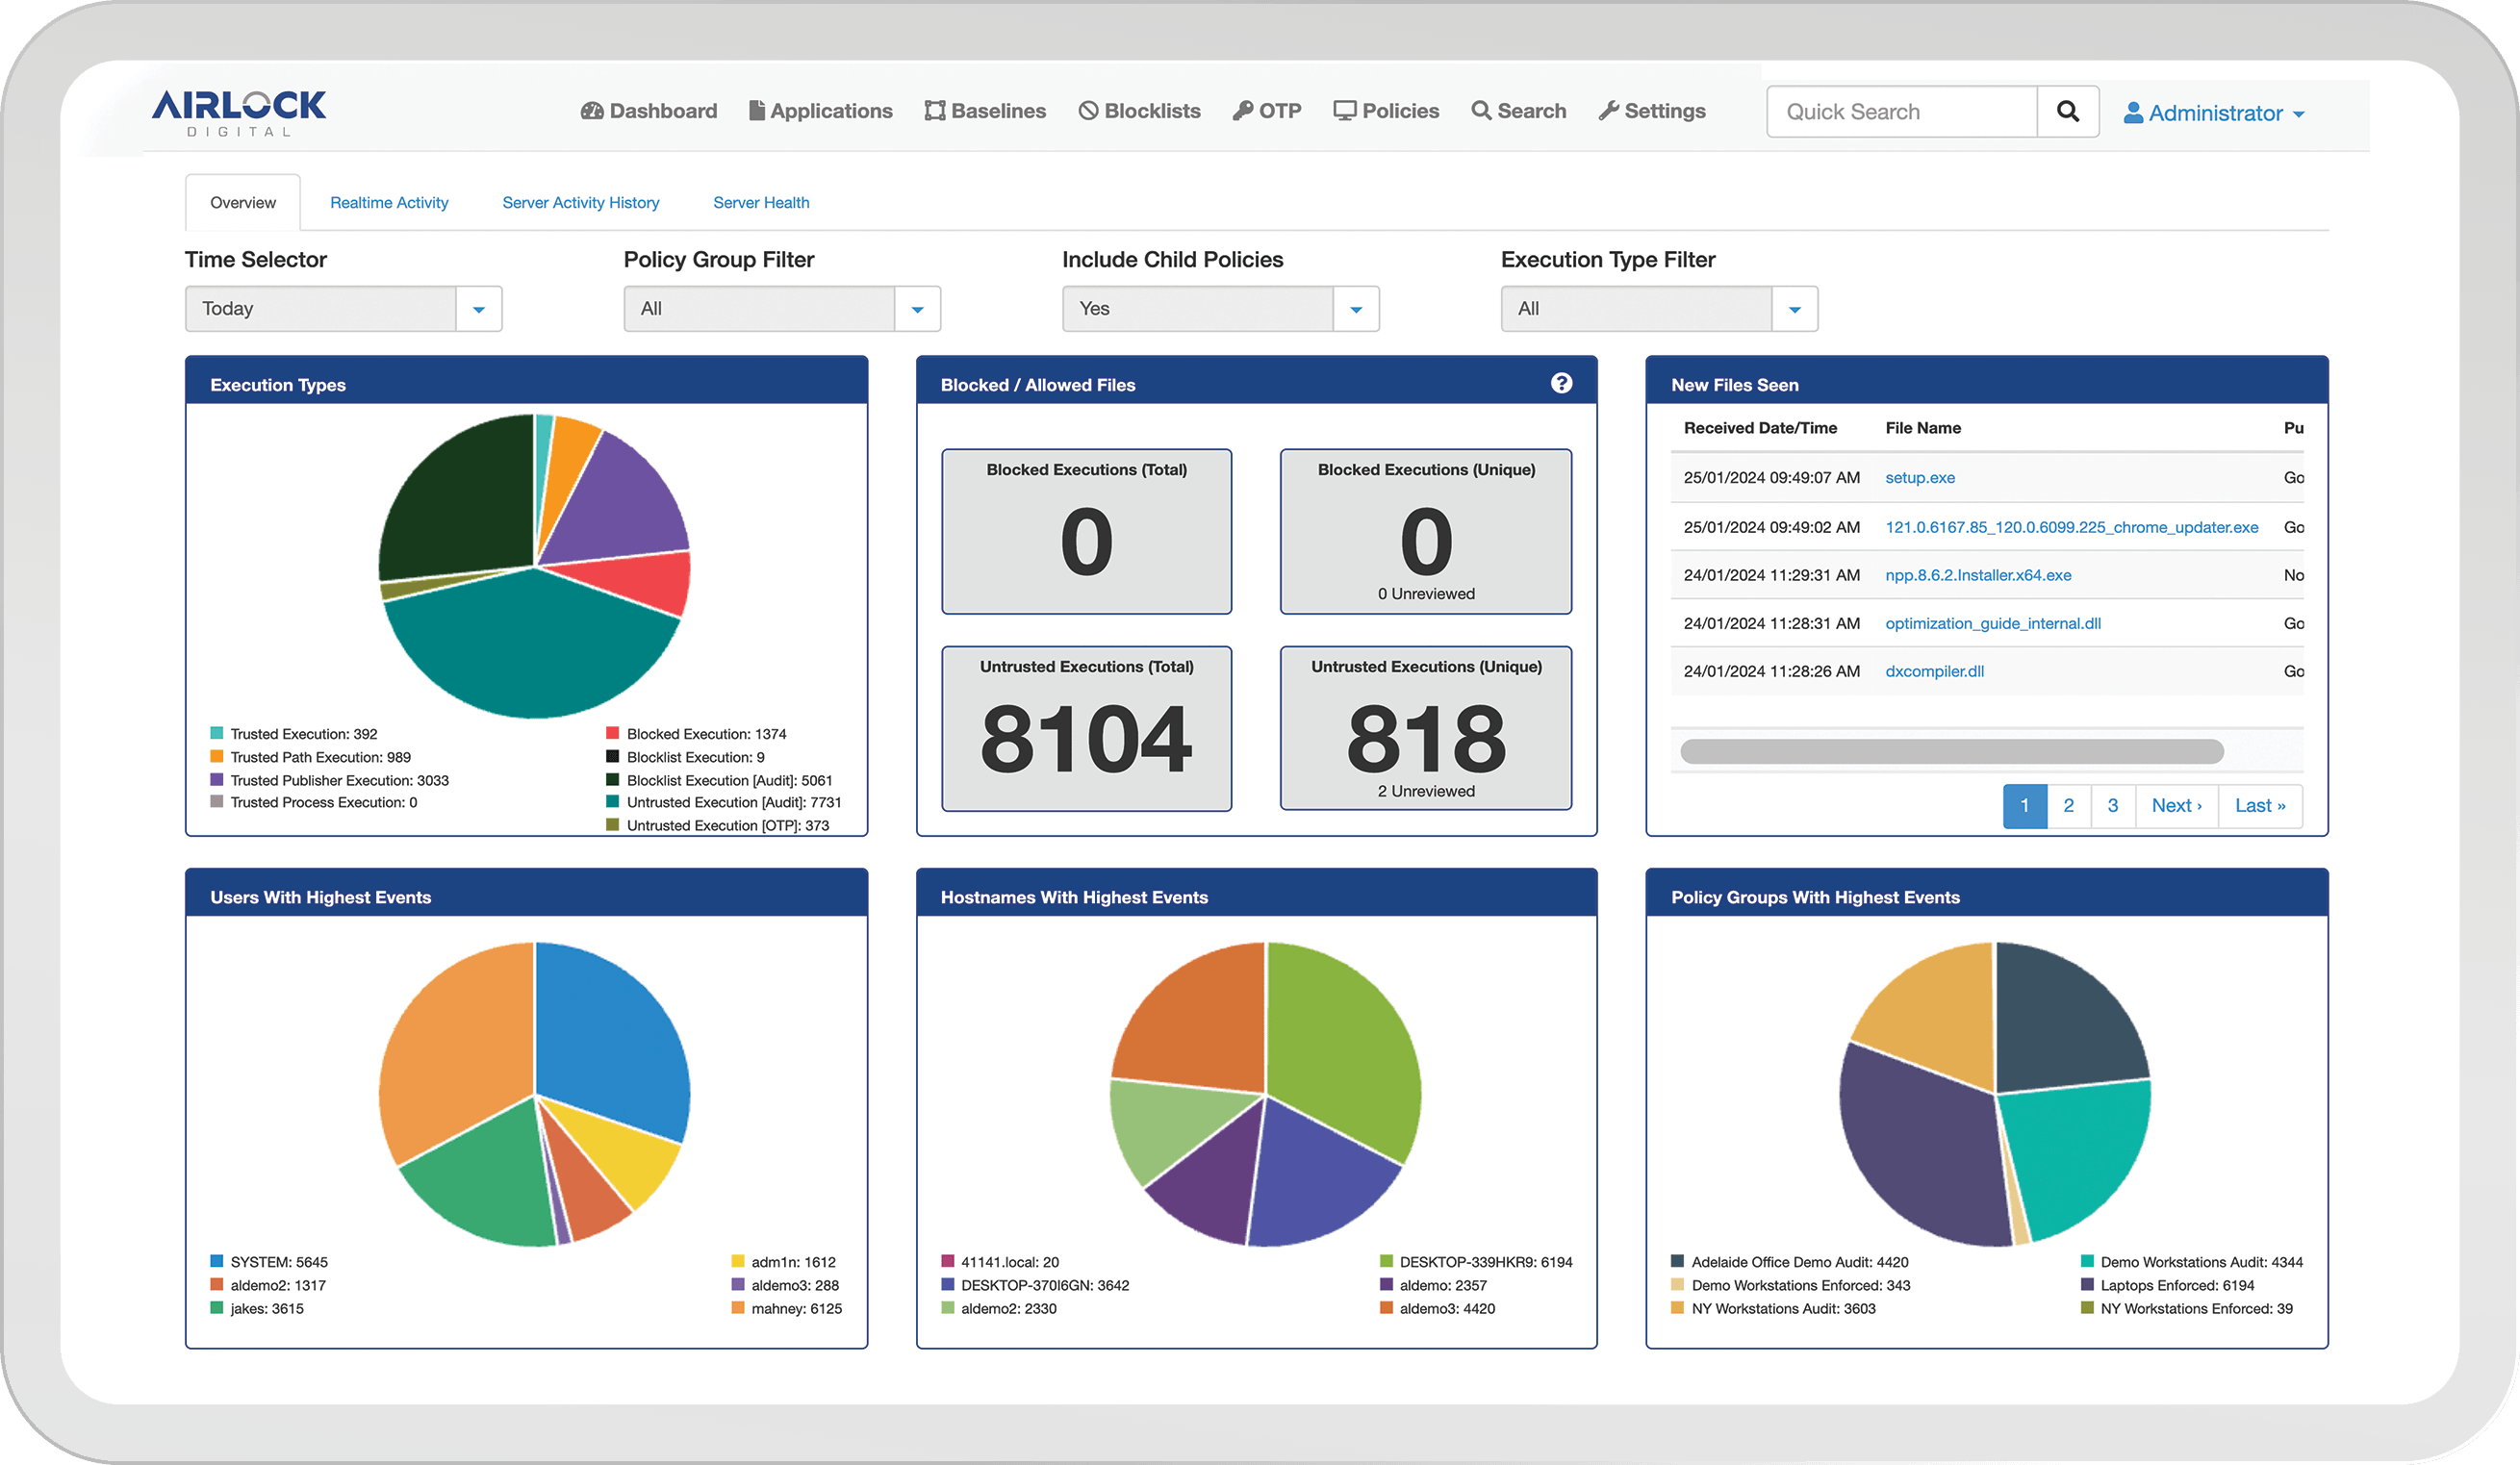This screenshot has width=2520, height=1465.
Task: Change the Time Selector from Today
Action: click(479, 308)
